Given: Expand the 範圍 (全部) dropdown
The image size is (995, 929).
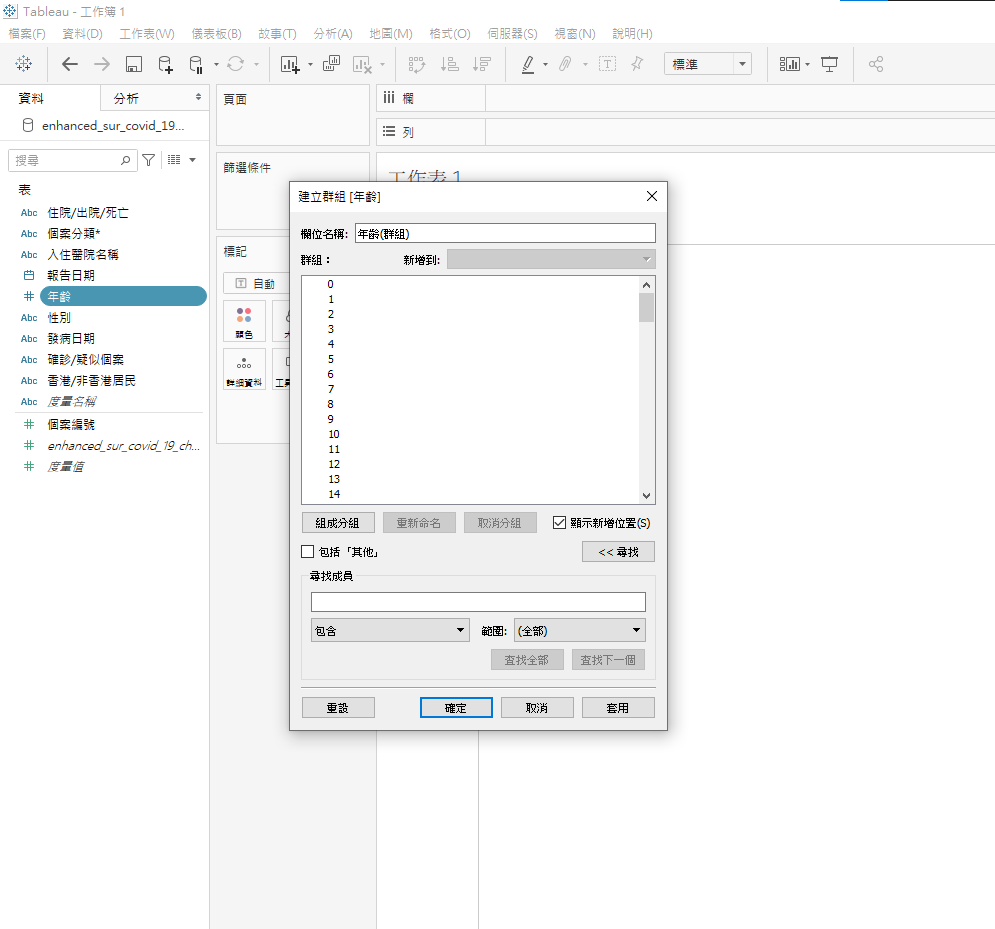Looking at the screenshot, I should [579, 630].
